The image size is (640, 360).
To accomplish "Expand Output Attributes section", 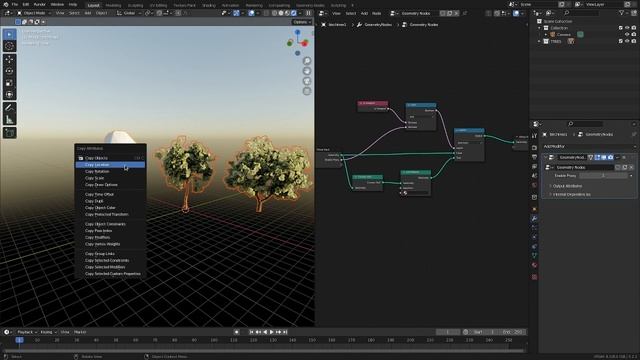I will [x=567, y=186].
